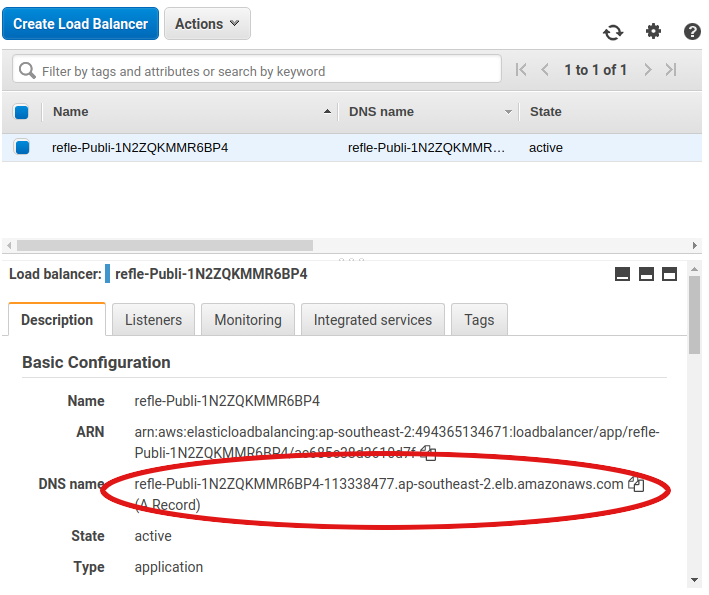Select truncated DNS name cell in table
This screenshot has width=709, height=595.
pos(426,148)
